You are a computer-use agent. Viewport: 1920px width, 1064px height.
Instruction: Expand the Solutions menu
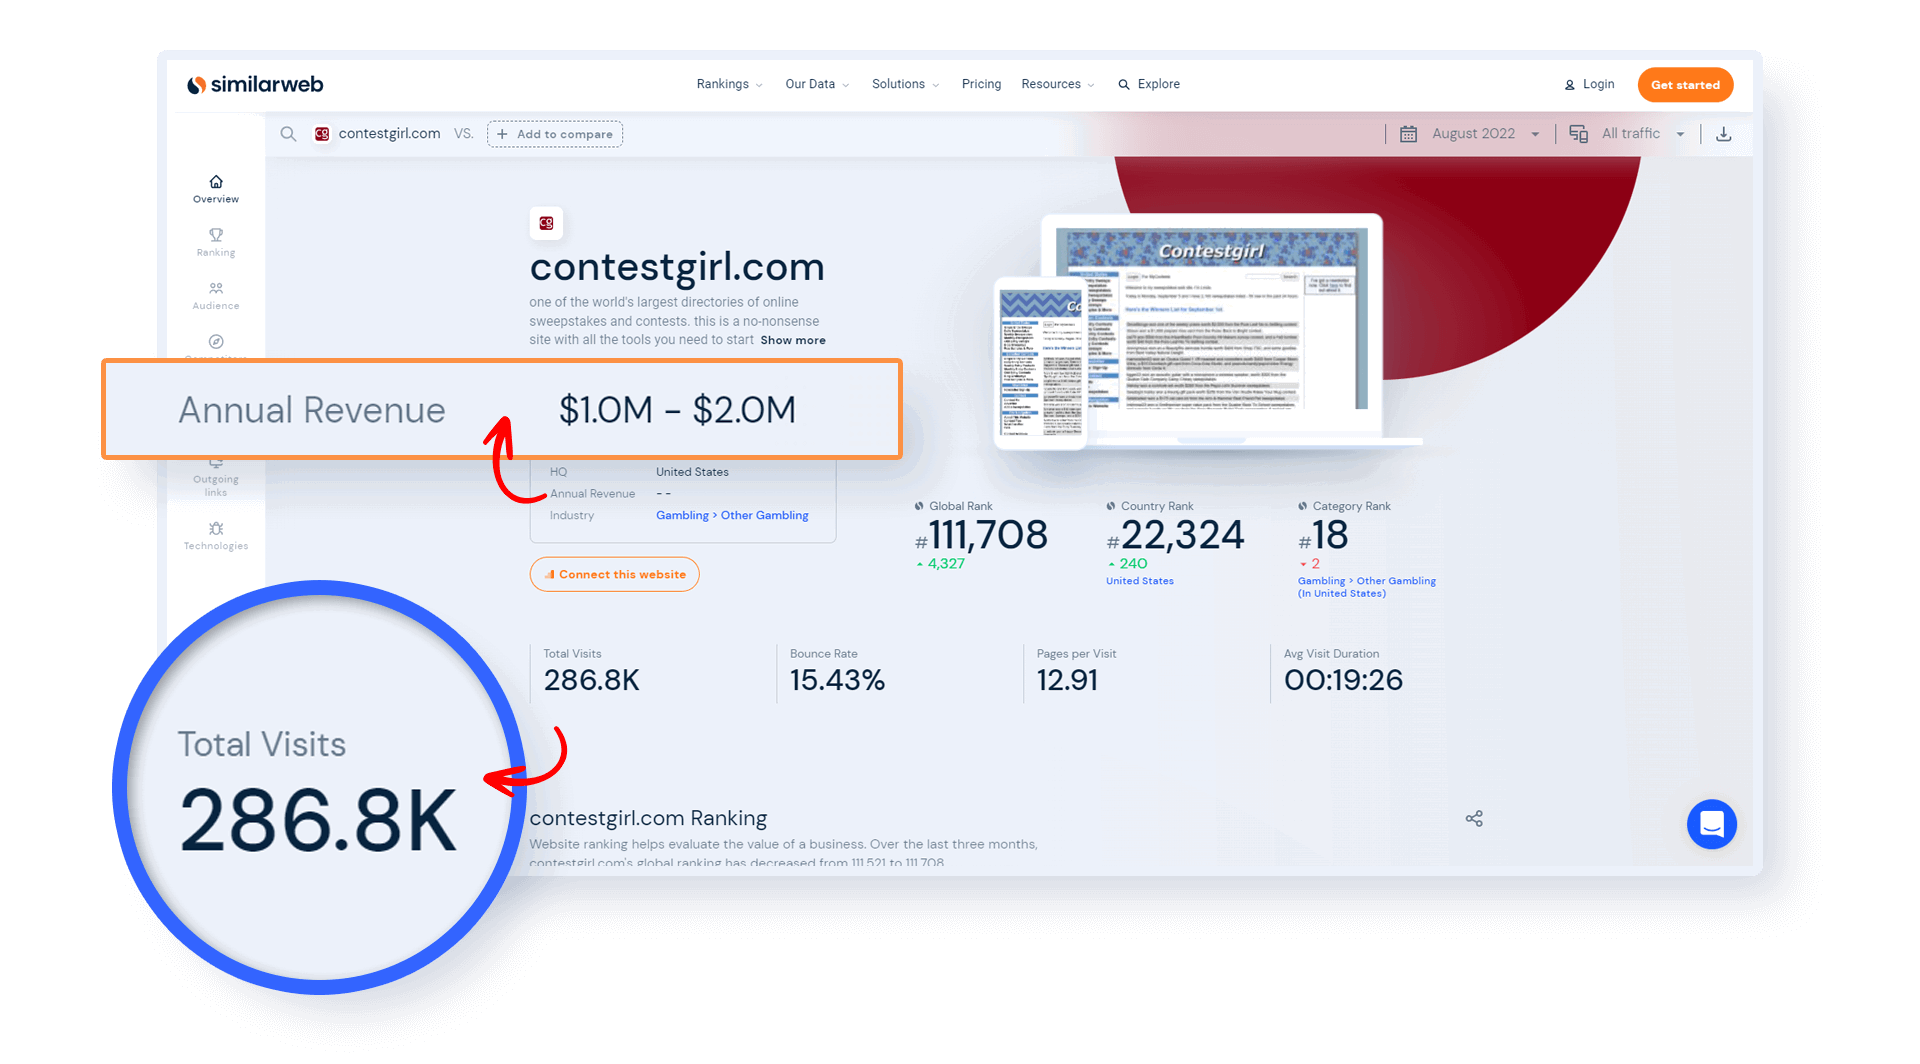(904, 84)
